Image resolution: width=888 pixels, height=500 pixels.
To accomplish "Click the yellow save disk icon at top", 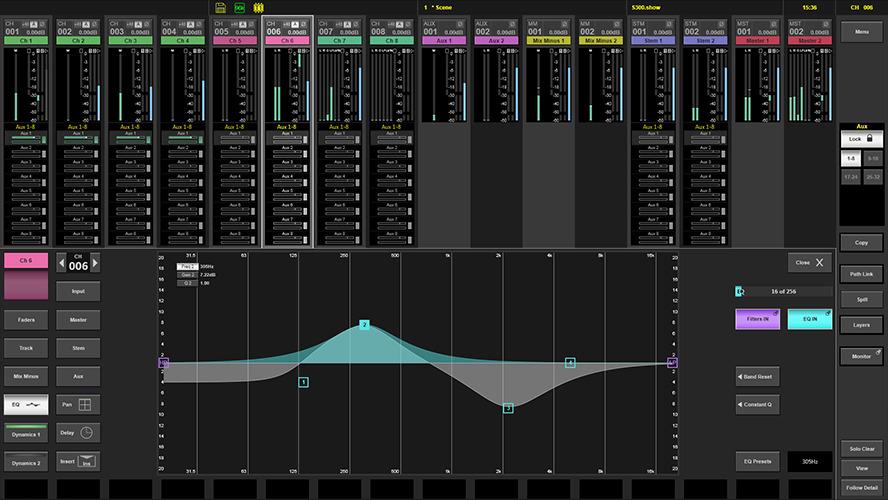I will tap(220, 7).
